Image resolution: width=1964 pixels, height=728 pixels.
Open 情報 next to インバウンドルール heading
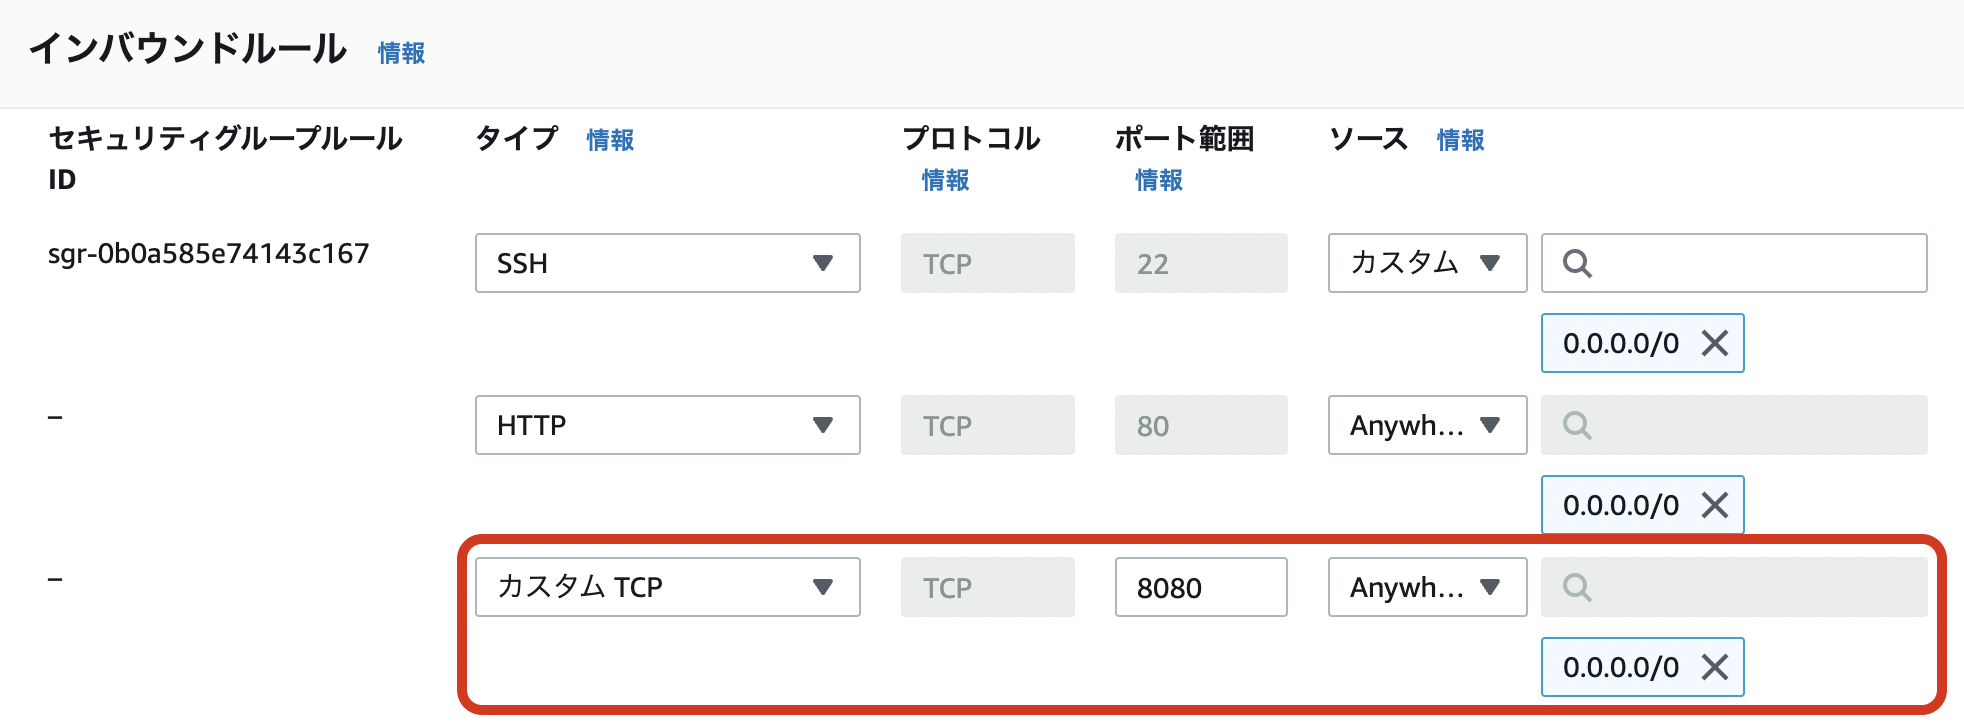click(x=399, y=53)
